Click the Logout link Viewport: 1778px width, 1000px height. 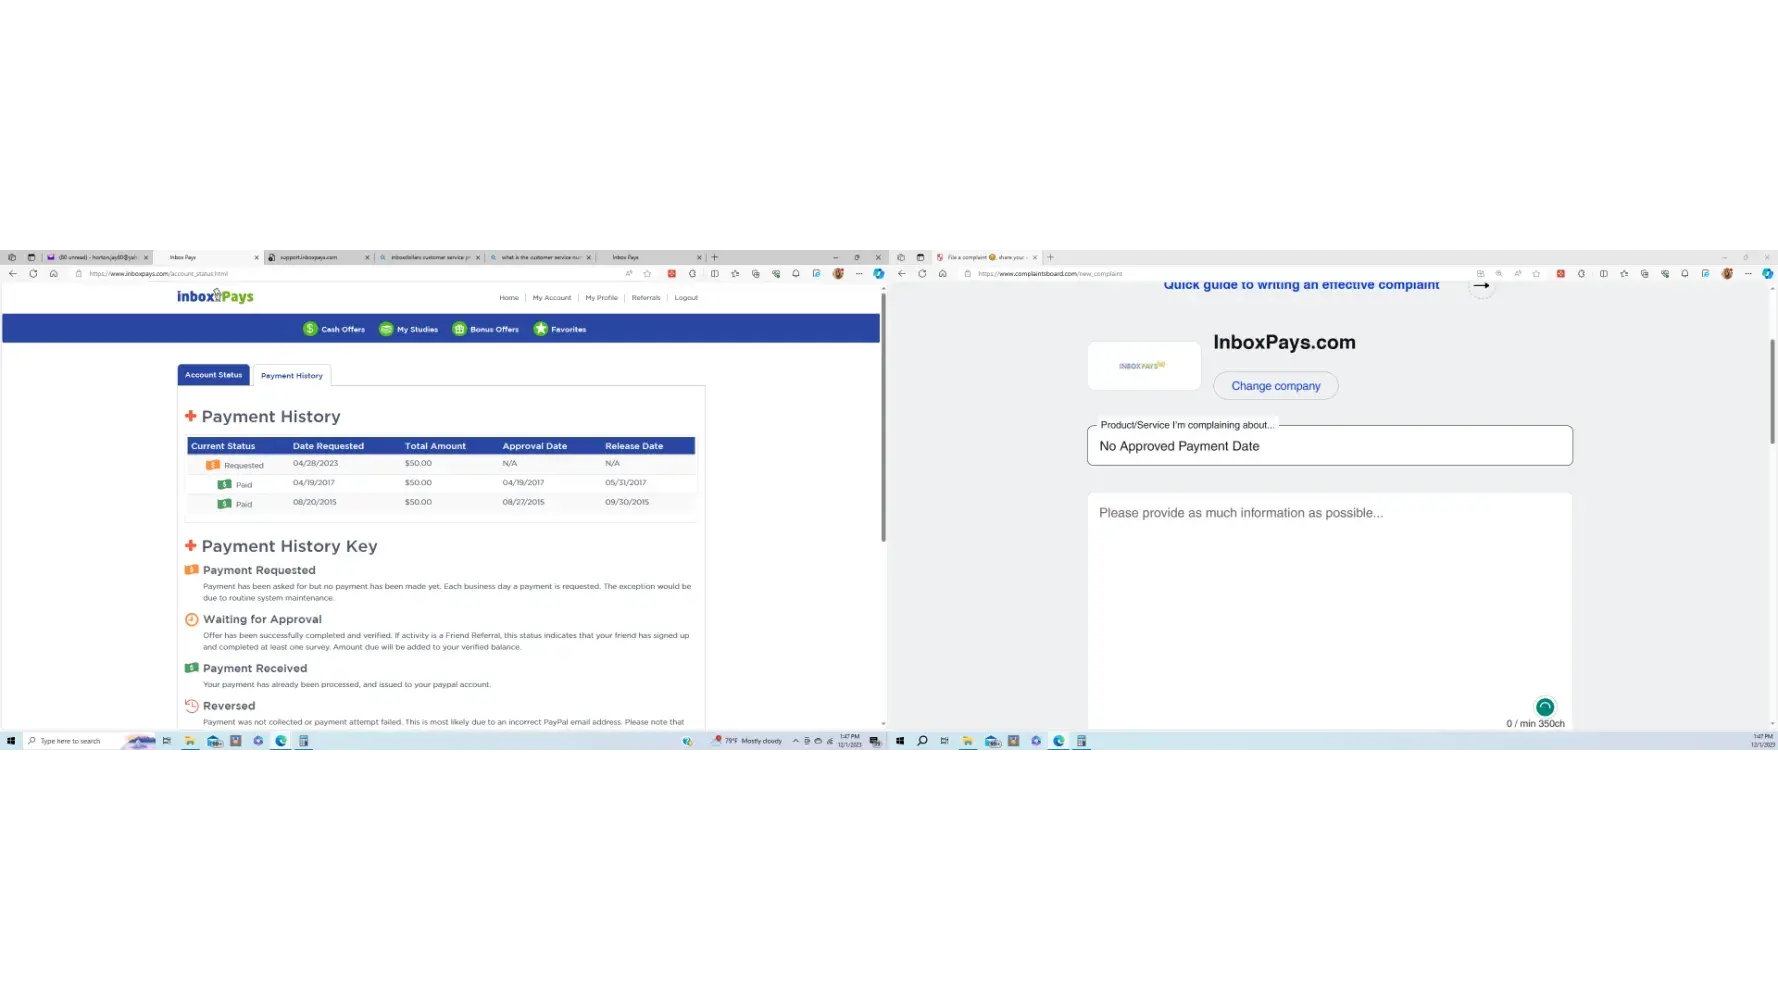pos(686,297)
